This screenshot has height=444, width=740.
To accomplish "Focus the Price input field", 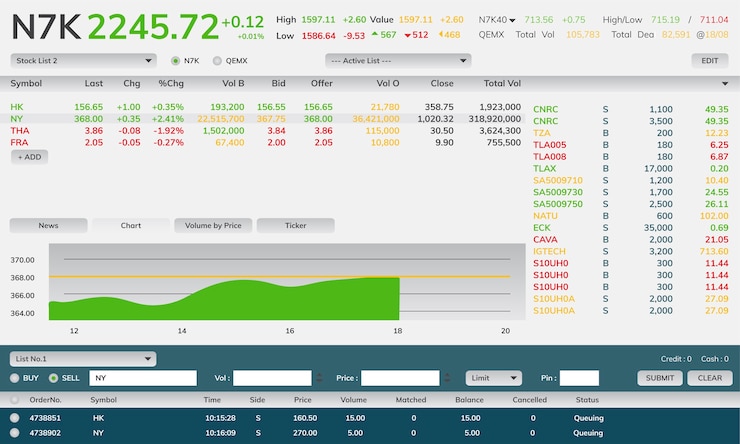I will point(400,378).
